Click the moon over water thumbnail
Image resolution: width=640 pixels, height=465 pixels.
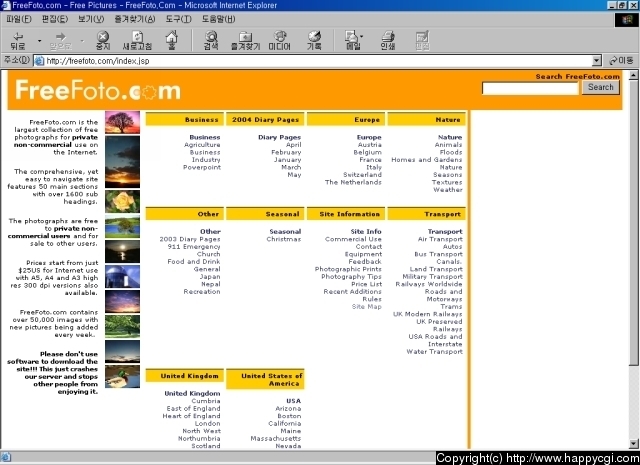point(122,251)
